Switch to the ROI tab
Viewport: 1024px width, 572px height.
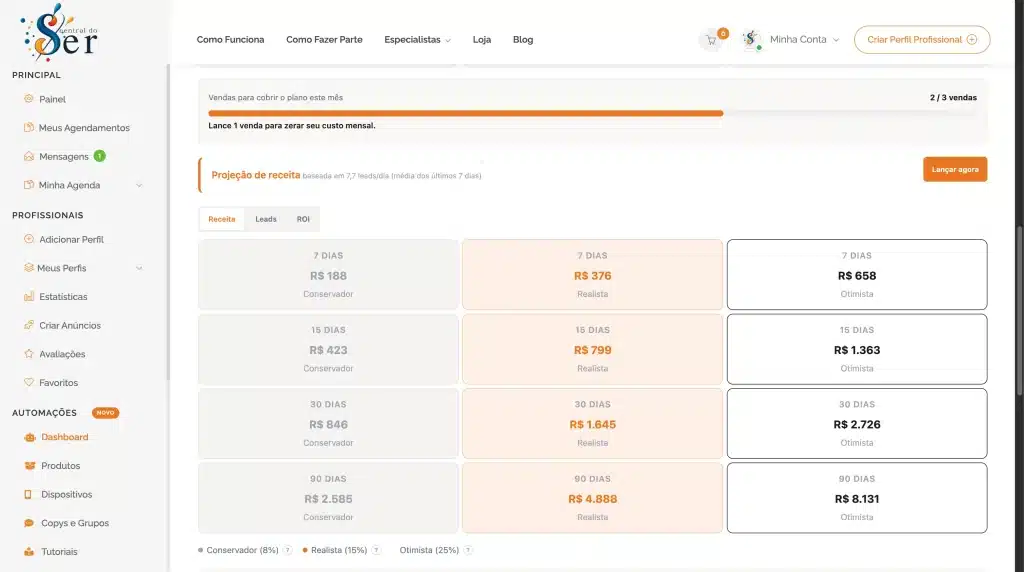pos(303,219)
